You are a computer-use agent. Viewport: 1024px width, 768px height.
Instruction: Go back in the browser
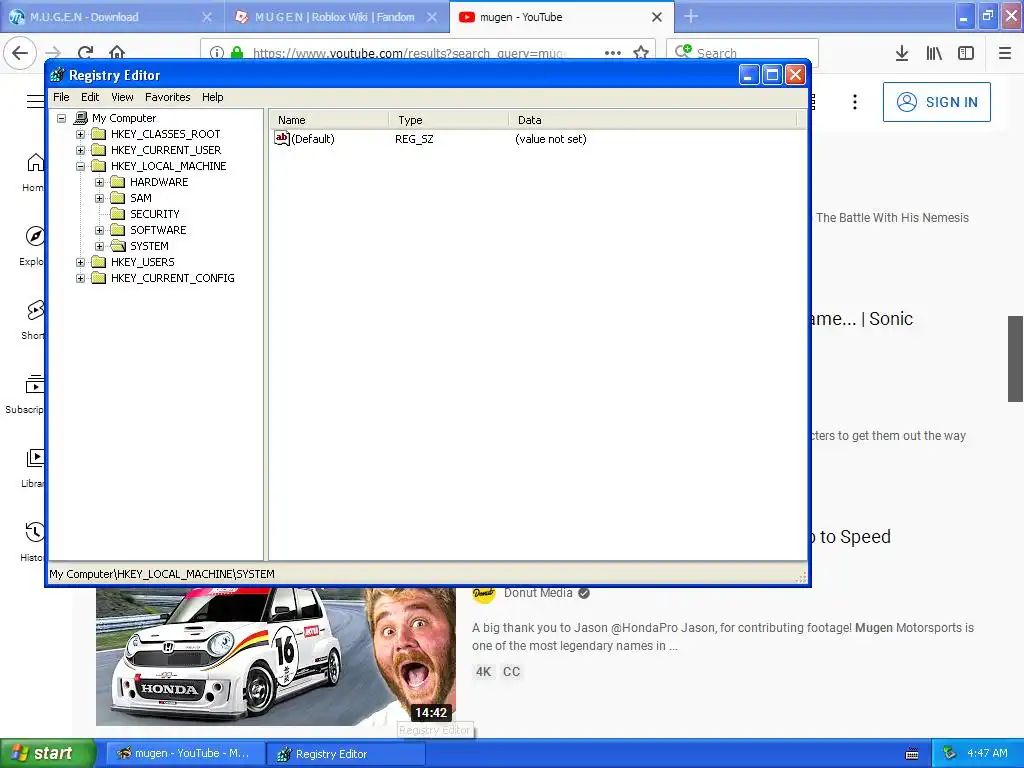pos(20,53)
